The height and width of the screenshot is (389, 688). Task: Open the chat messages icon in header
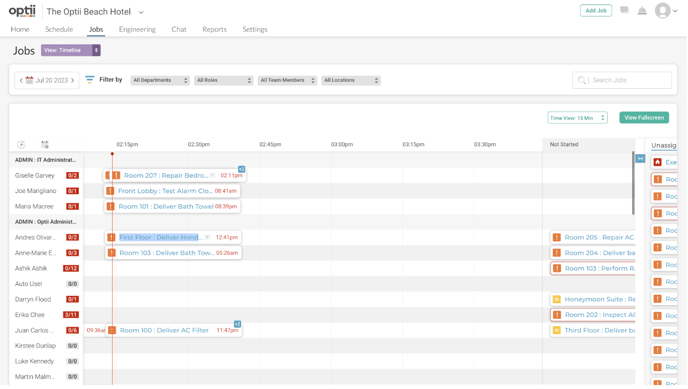[x=624, y=11]
